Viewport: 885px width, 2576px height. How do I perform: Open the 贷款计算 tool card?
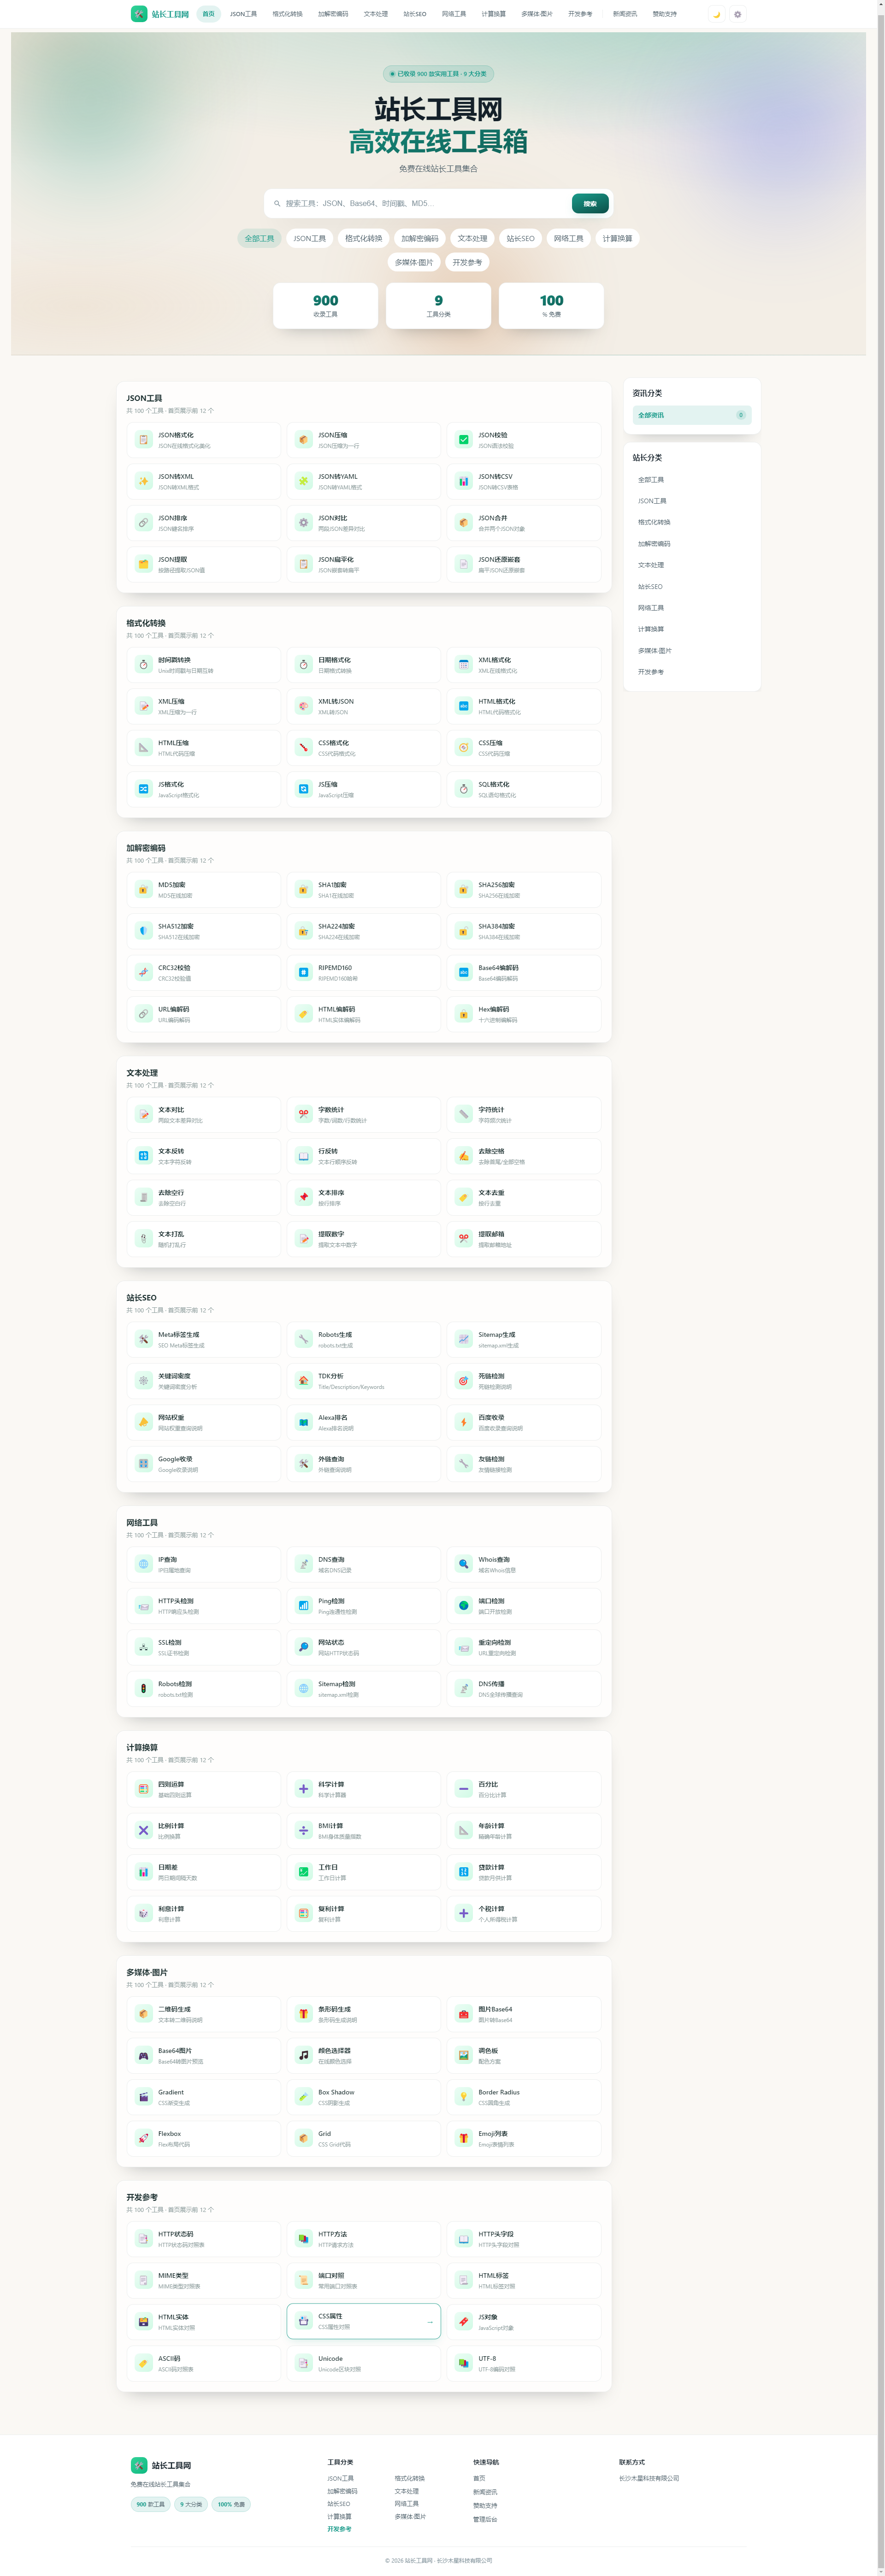click(x=524, y=1872)
